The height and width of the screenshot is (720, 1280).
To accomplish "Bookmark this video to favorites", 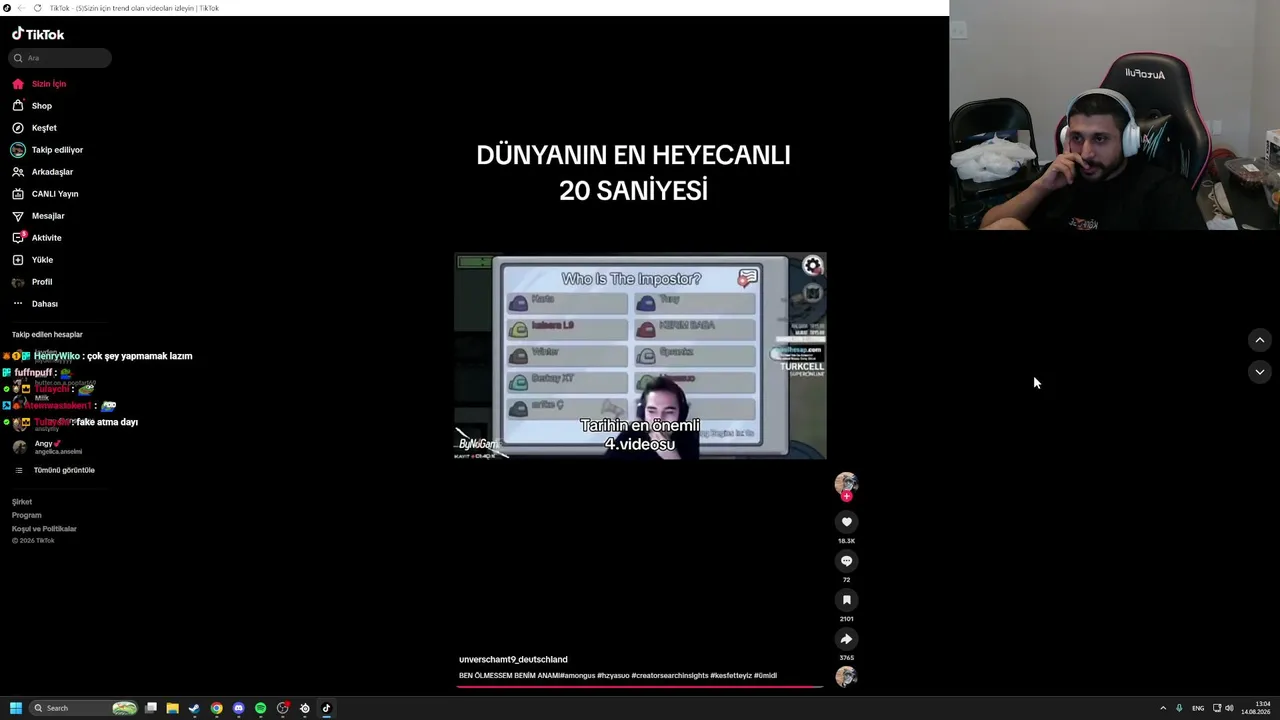I will point(846,600).
